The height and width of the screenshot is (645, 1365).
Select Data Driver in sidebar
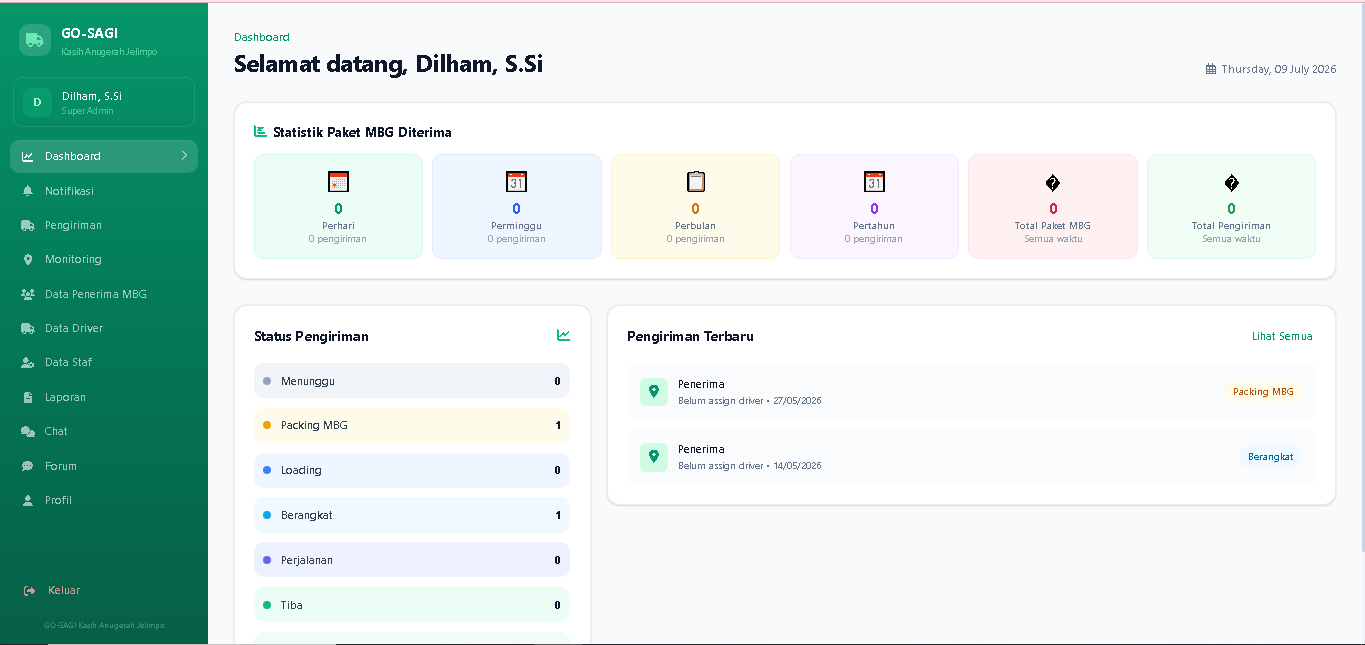point(104,328)
